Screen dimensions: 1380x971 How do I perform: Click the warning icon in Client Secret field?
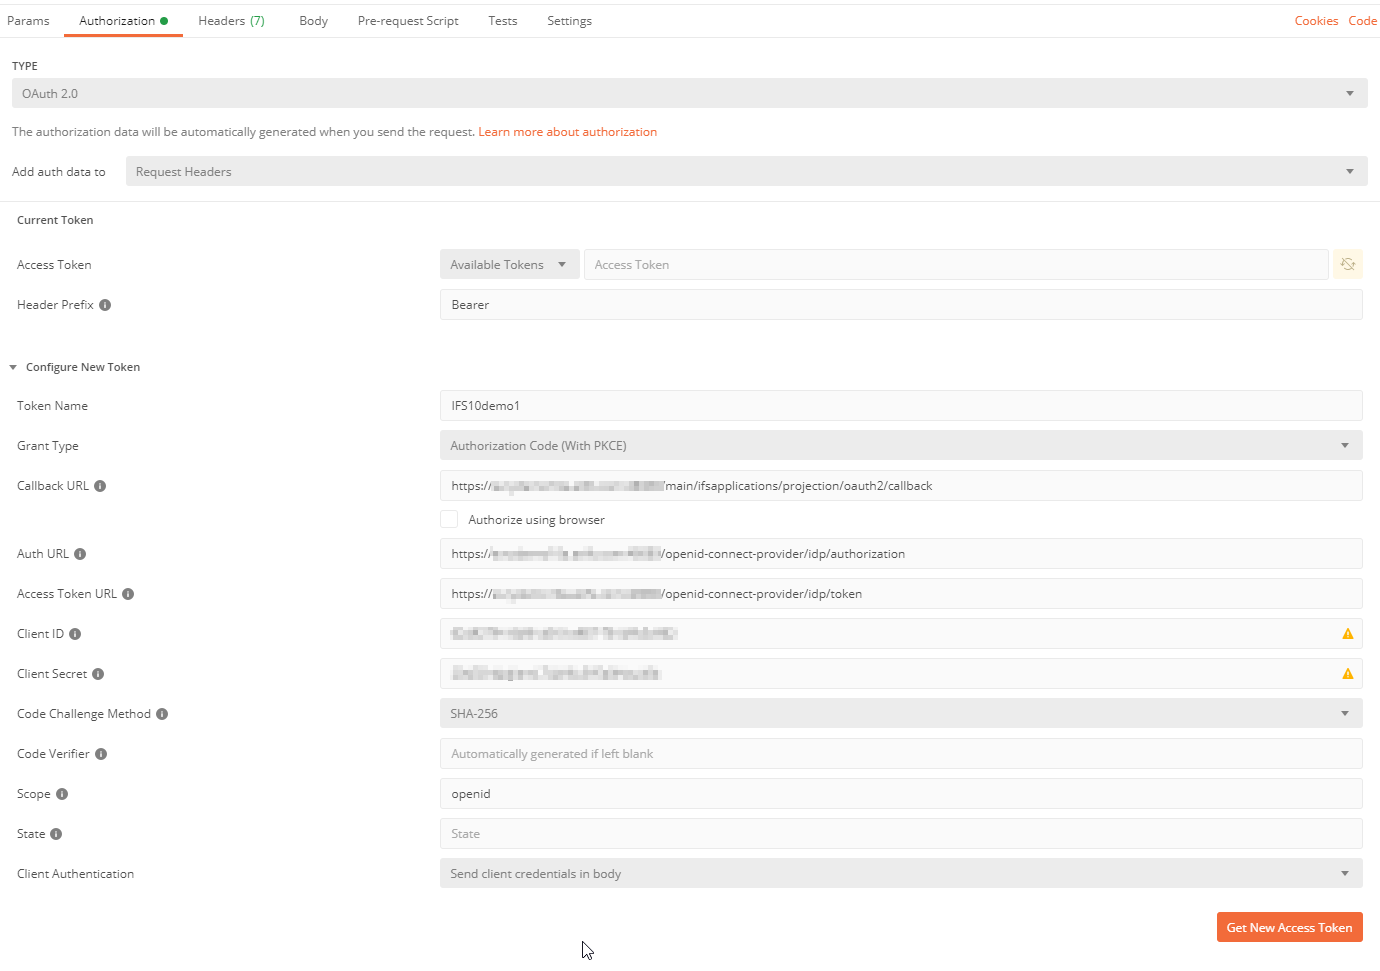pyautogui.click(x=1347, y=674)
